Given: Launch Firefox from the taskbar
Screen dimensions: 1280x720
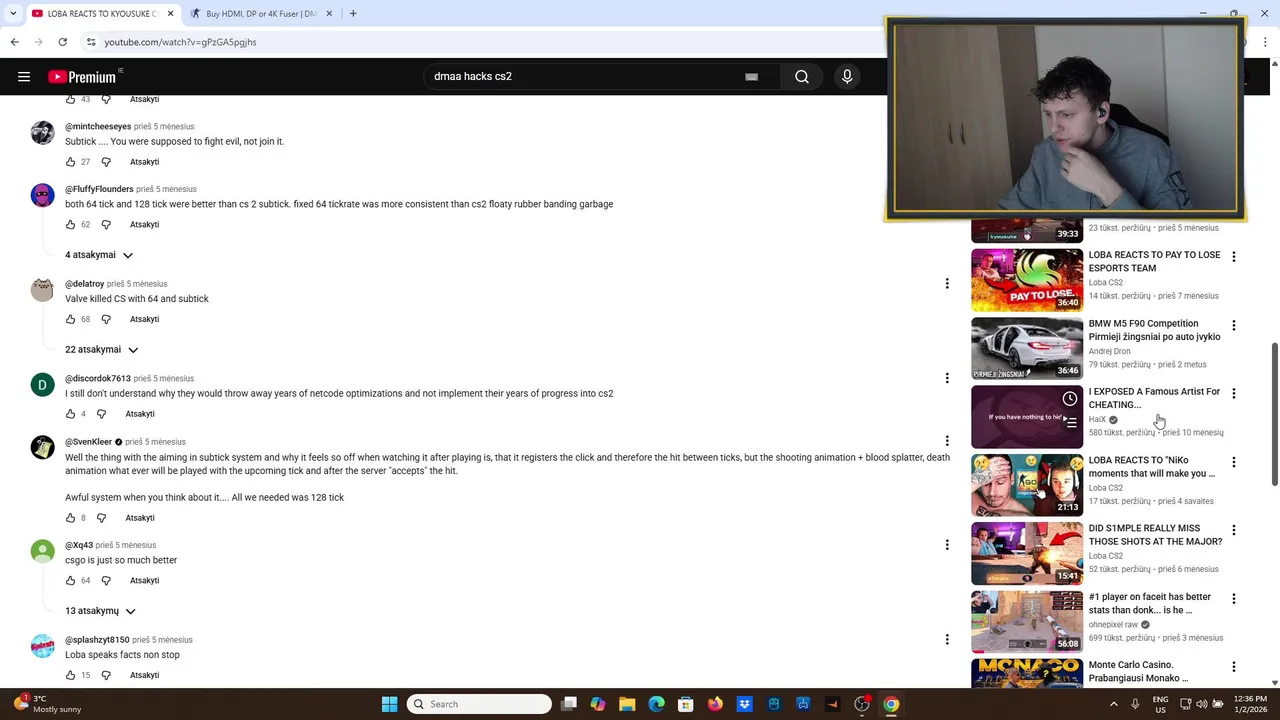Looking at the screenshot, I should 715,704.
